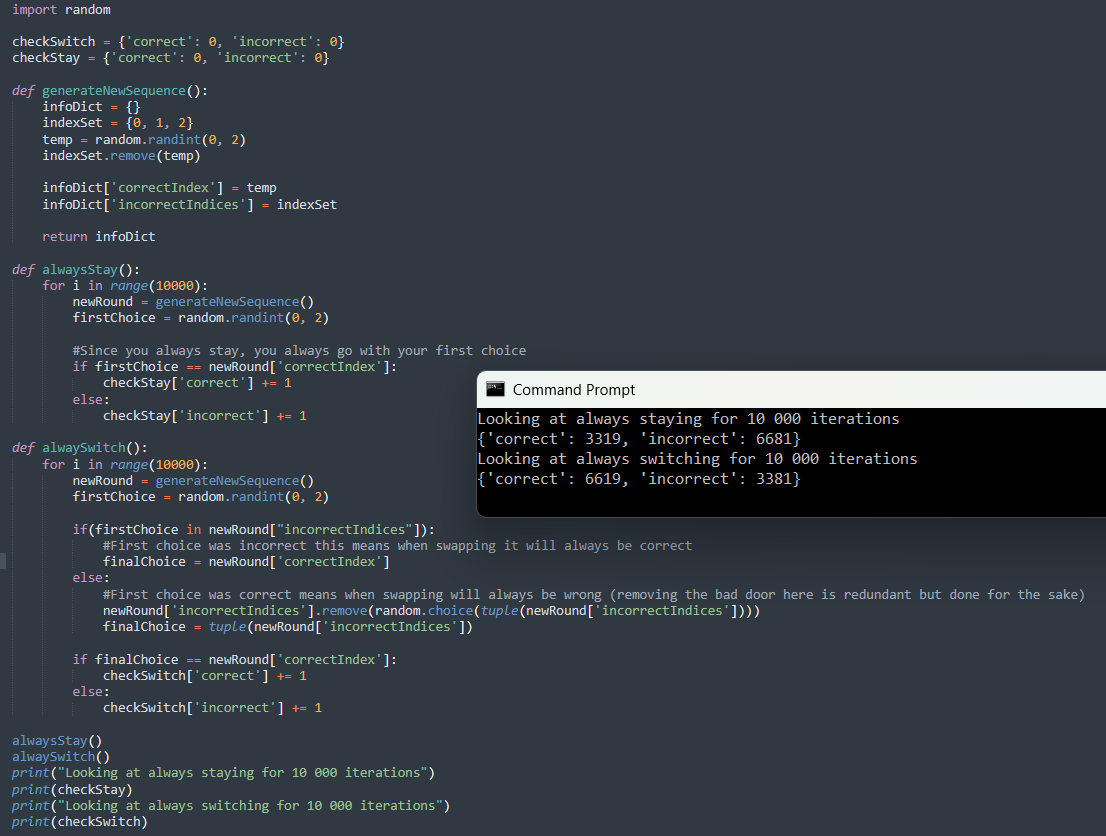
Task: Click the infoDict['incorrectIndices'] = indexSet line
Action: coord(190,205)
